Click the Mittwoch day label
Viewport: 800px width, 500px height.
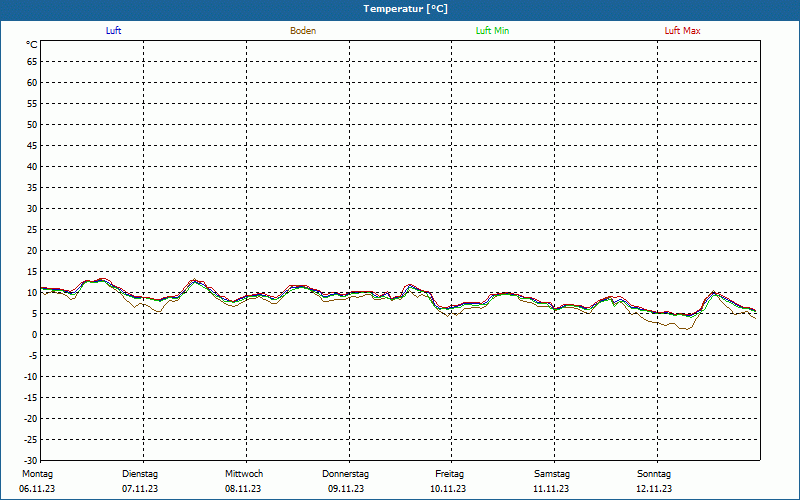pos(244,474)
